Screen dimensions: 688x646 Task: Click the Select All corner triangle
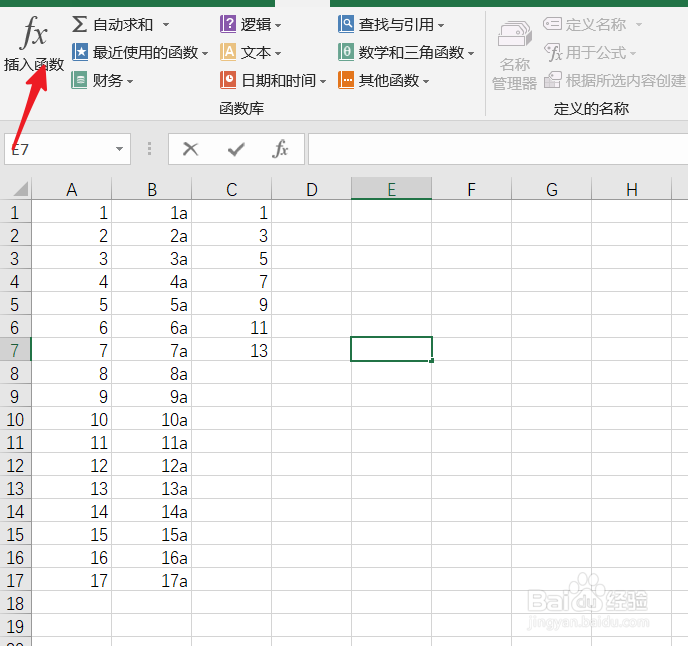(21, 189)
